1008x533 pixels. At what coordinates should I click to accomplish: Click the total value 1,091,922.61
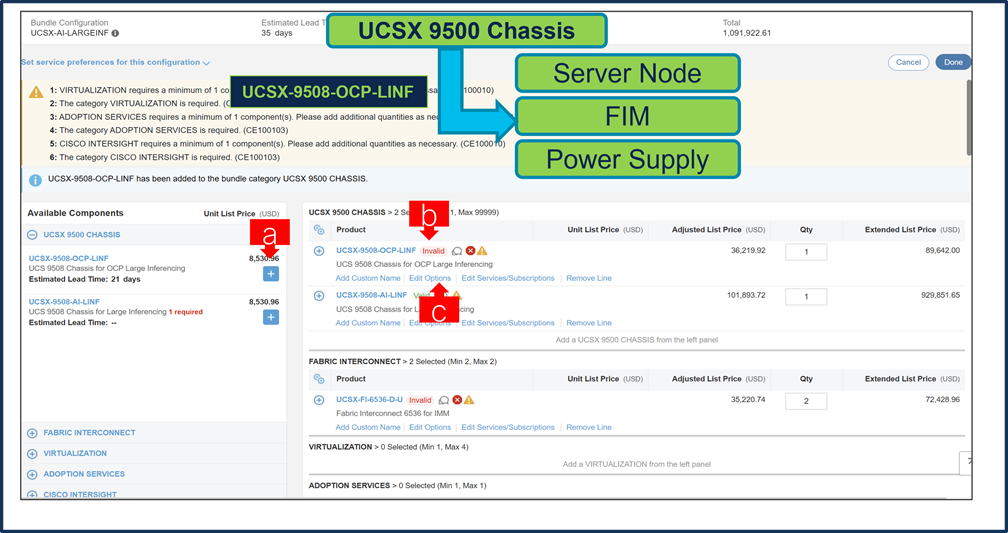(746, 33)
